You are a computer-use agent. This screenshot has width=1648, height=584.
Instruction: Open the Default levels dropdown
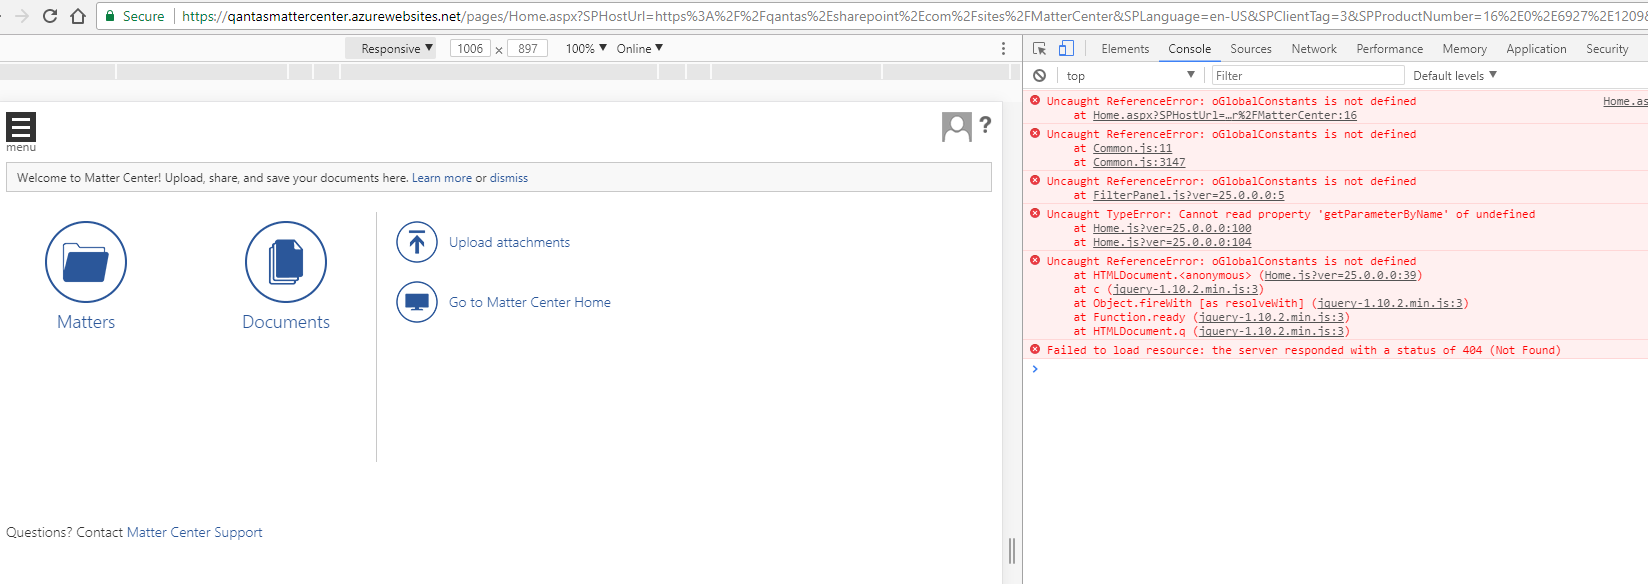pyautogui.click(x=1455, y=75)
